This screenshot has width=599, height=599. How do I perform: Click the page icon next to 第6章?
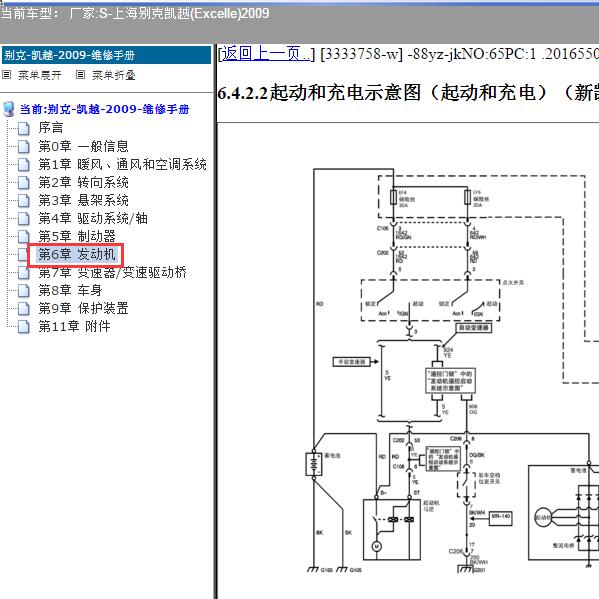(24, 255)
